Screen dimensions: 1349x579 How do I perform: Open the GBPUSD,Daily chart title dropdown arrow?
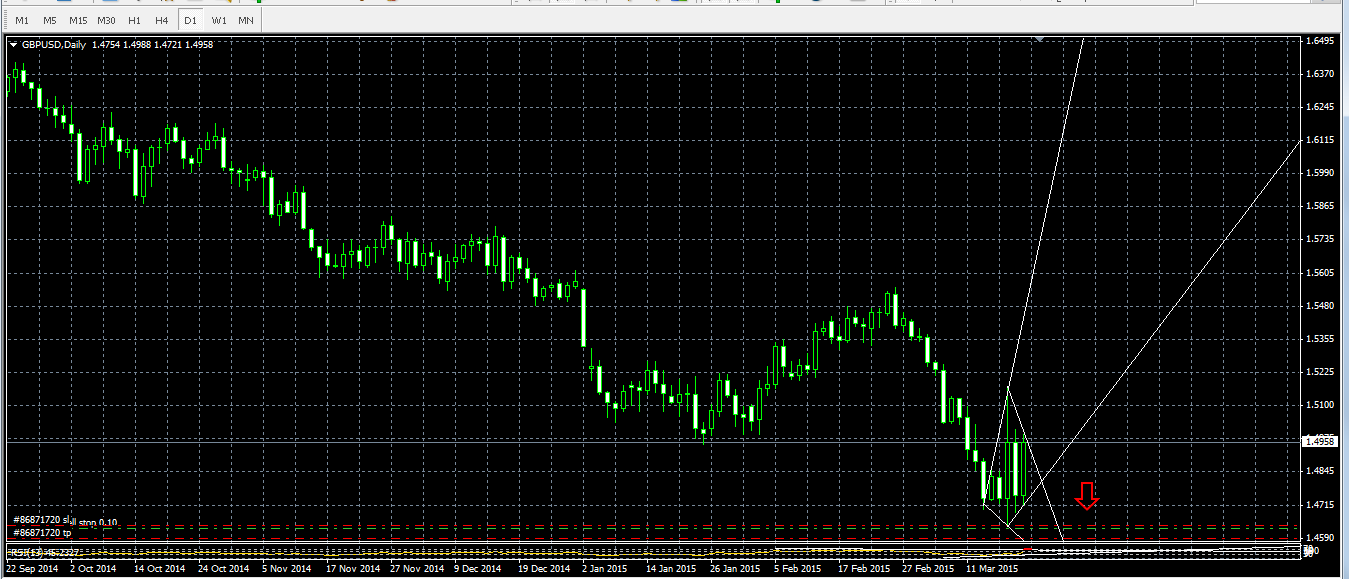(x=13, y=44)
